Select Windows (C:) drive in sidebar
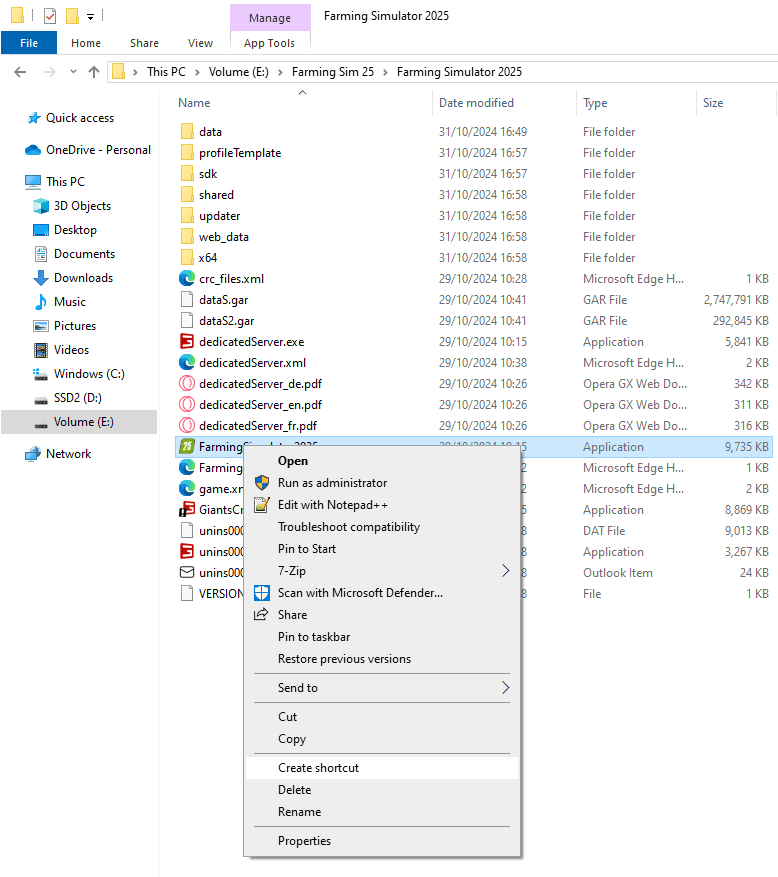 pos(89,374)
